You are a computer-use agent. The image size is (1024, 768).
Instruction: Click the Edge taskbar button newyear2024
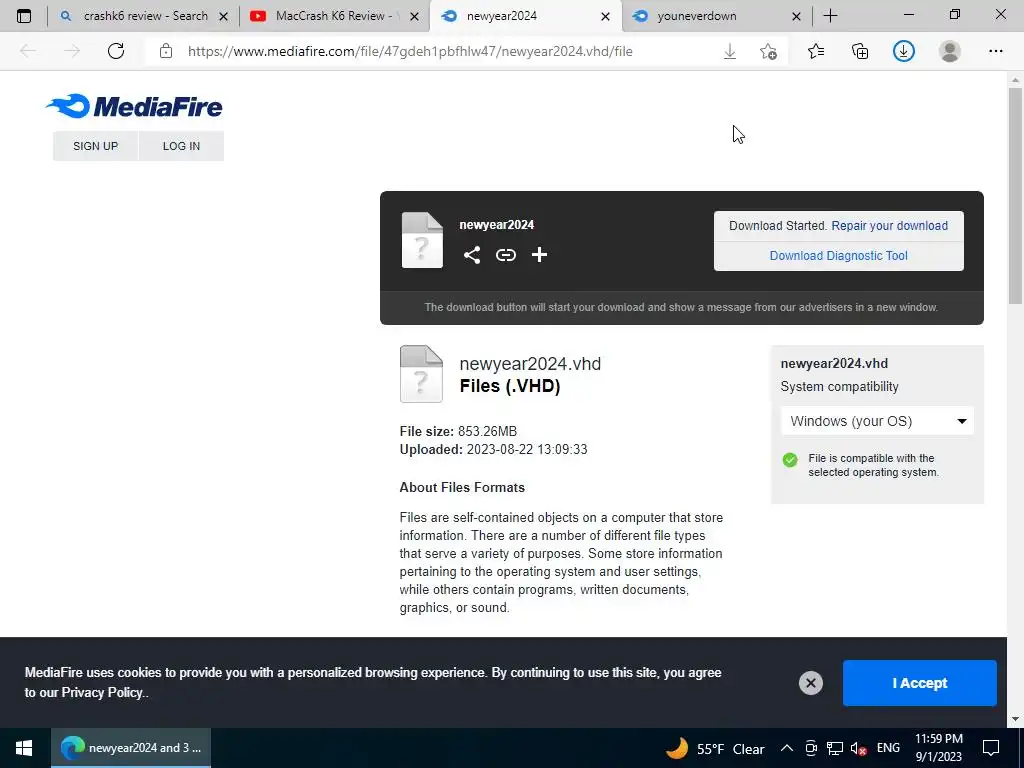[x=131, y=748]
